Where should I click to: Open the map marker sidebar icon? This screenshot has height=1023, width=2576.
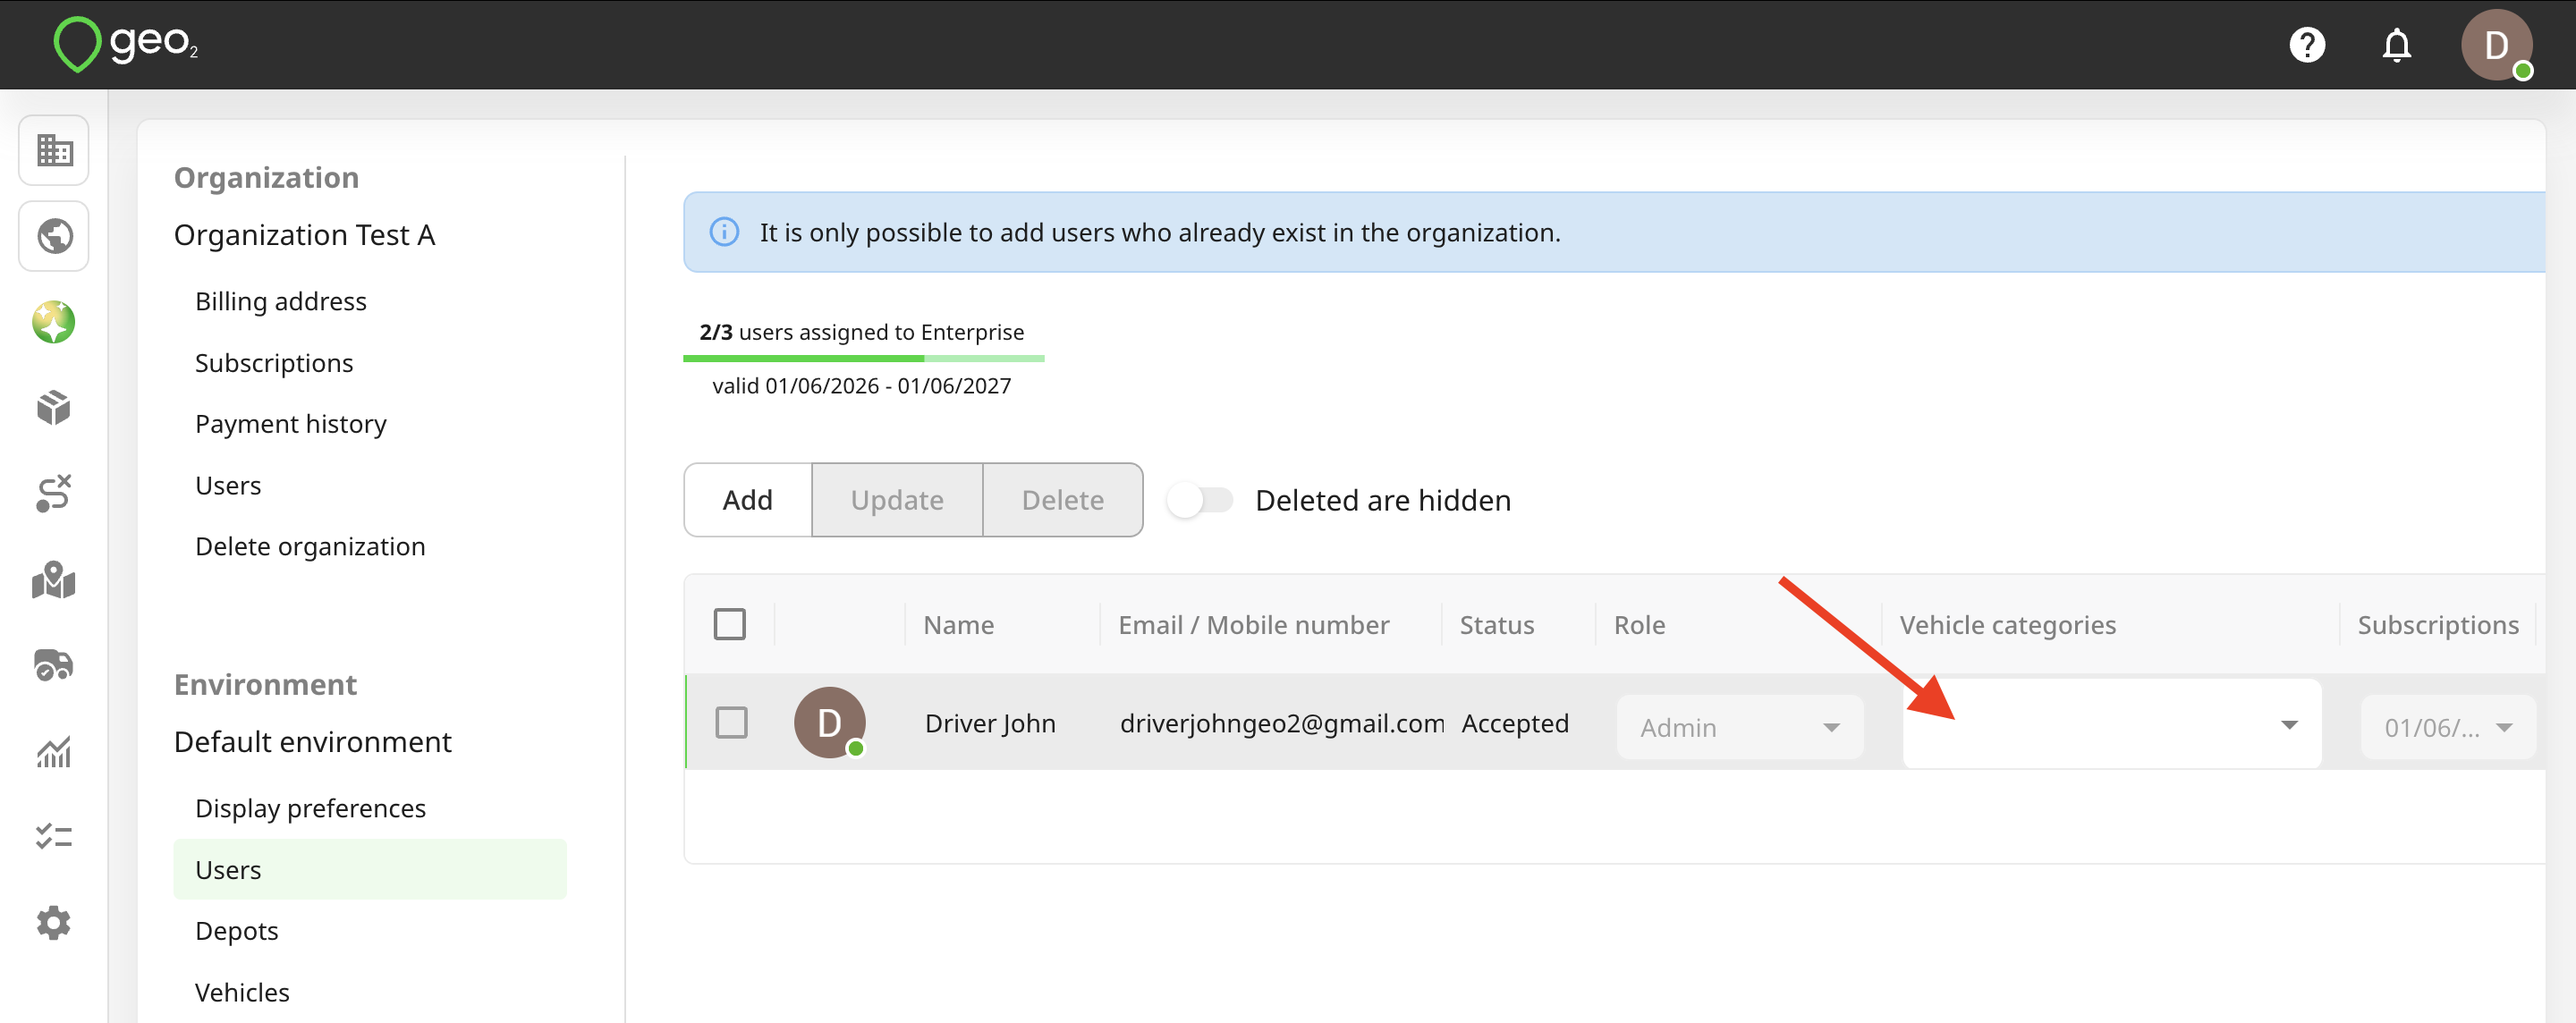(x=54, y=579)
